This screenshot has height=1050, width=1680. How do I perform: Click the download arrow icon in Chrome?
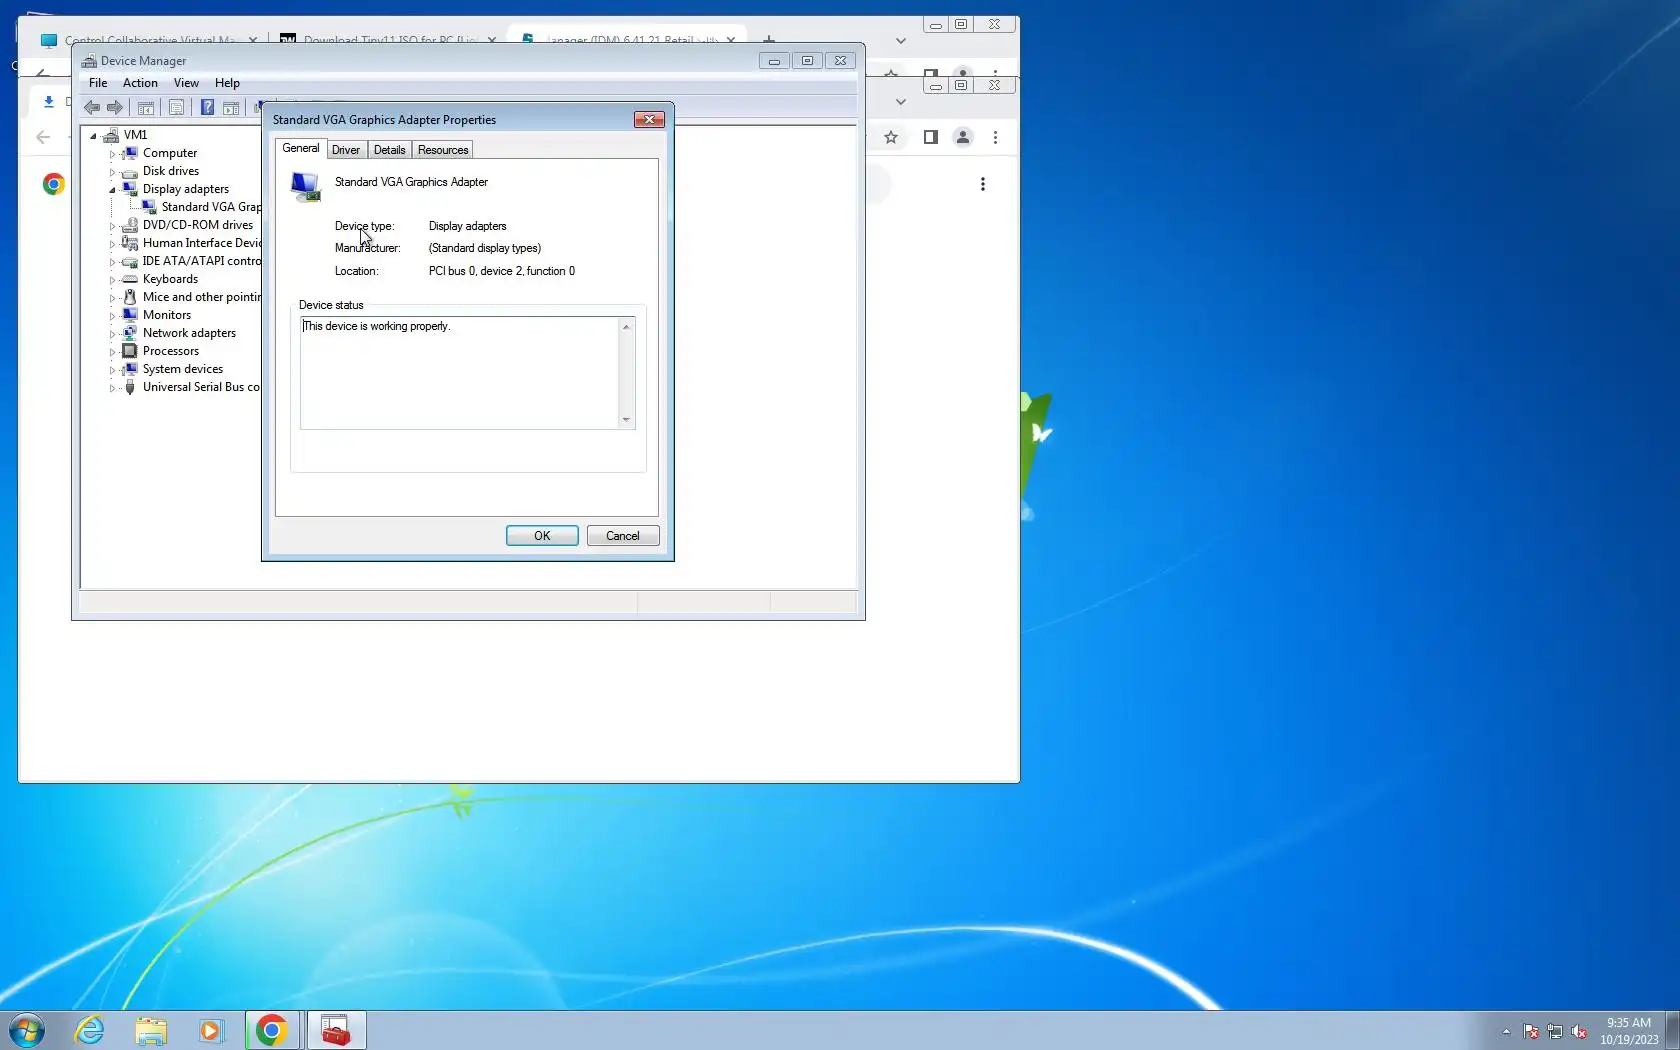coord(48,102)
